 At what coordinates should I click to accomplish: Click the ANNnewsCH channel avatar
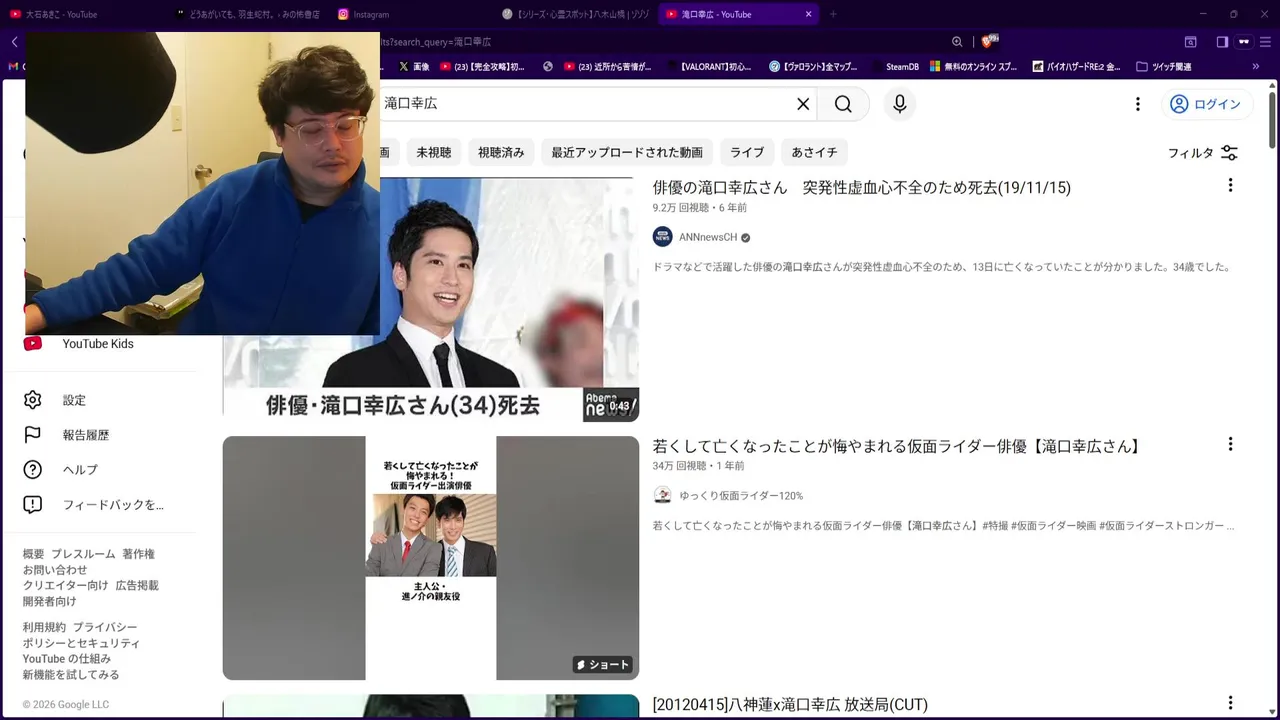pos(662,237)
